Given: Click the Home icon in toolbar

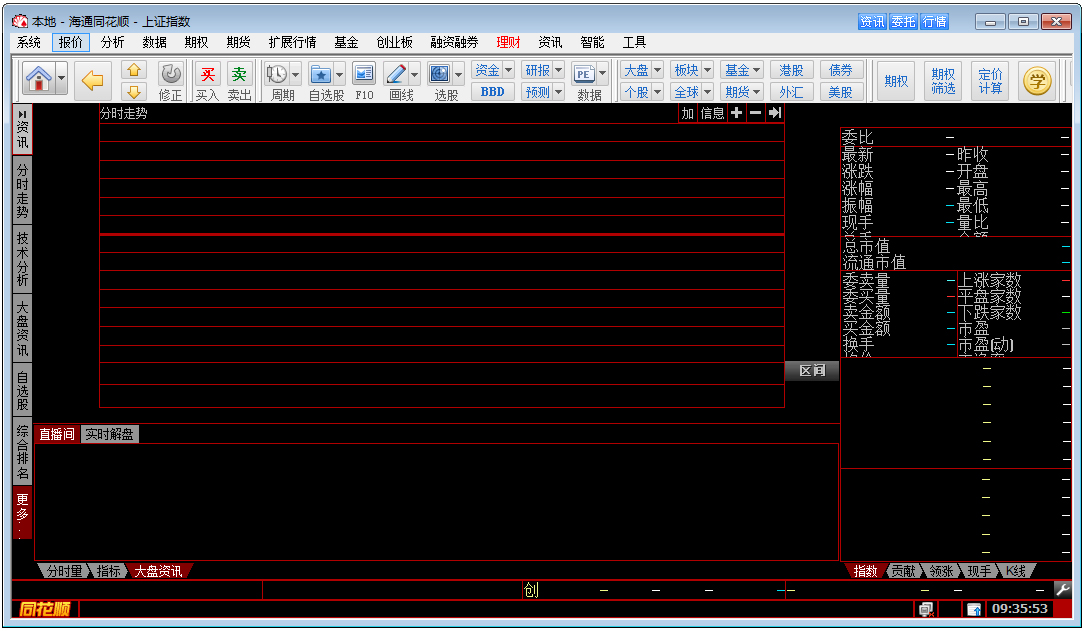Looking at the screenshot, I should [x=39, y=80].
